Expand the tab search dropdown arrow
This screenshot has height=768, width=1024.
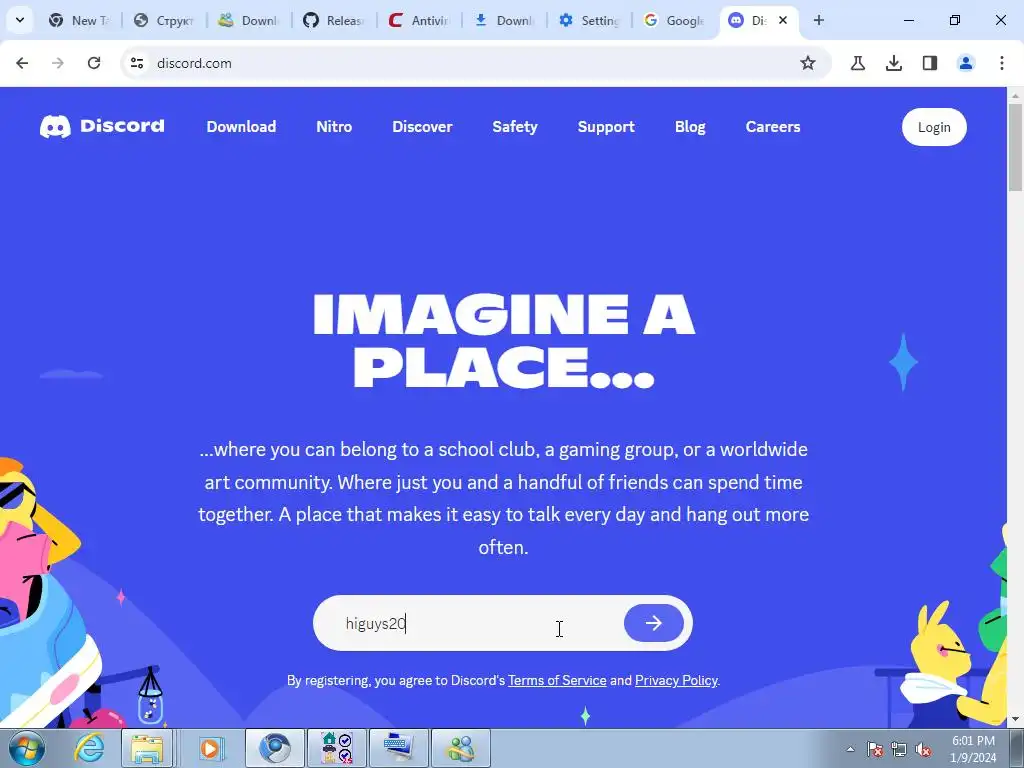click(20, 20)
